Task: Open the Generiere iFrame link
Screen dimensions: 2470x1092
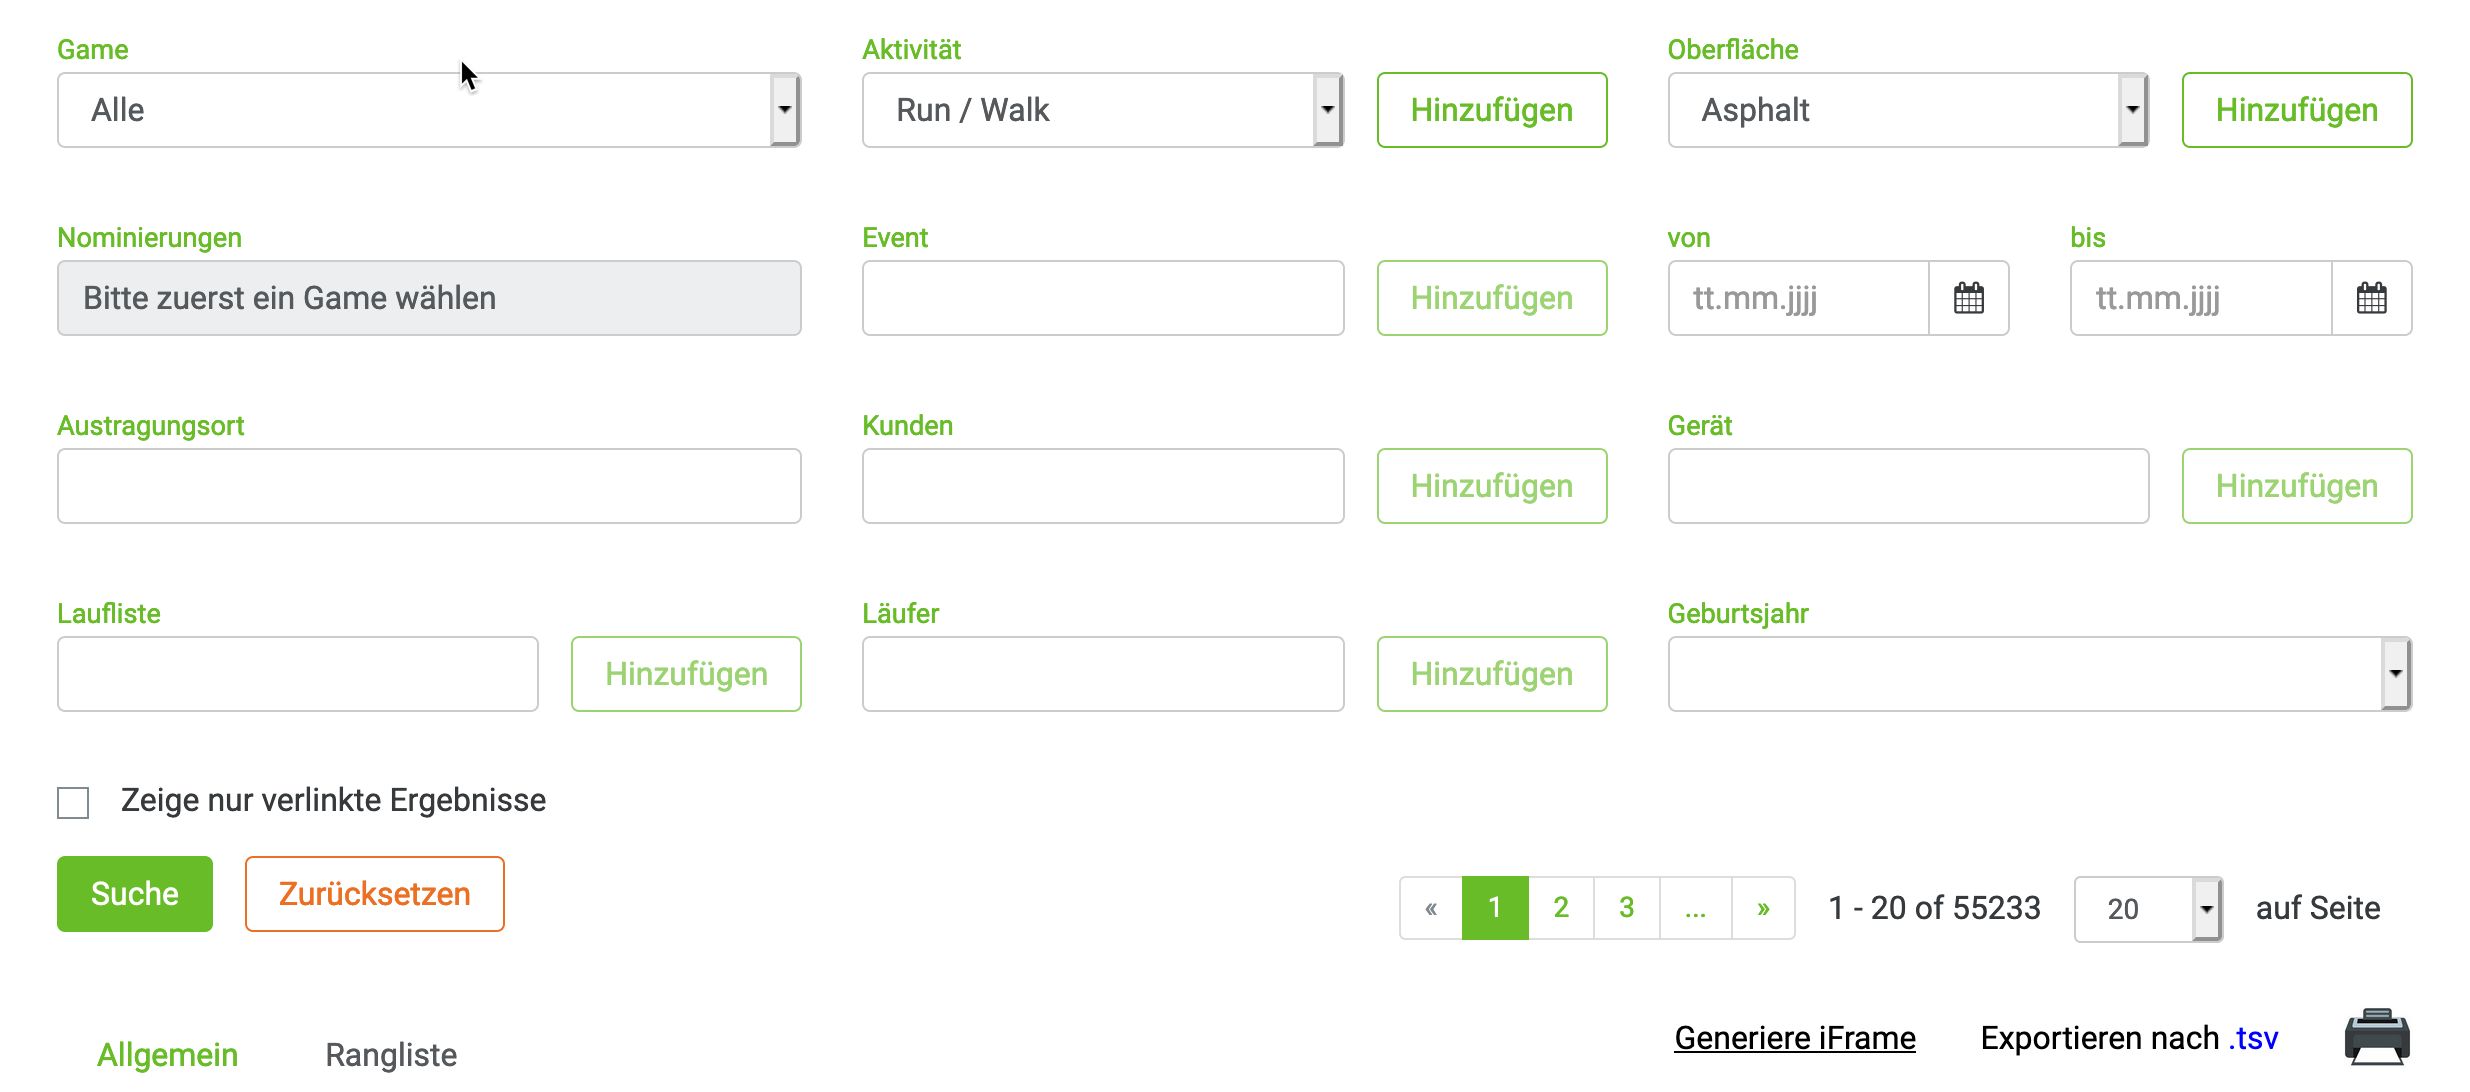Action: click(x=1794, y=1038)
